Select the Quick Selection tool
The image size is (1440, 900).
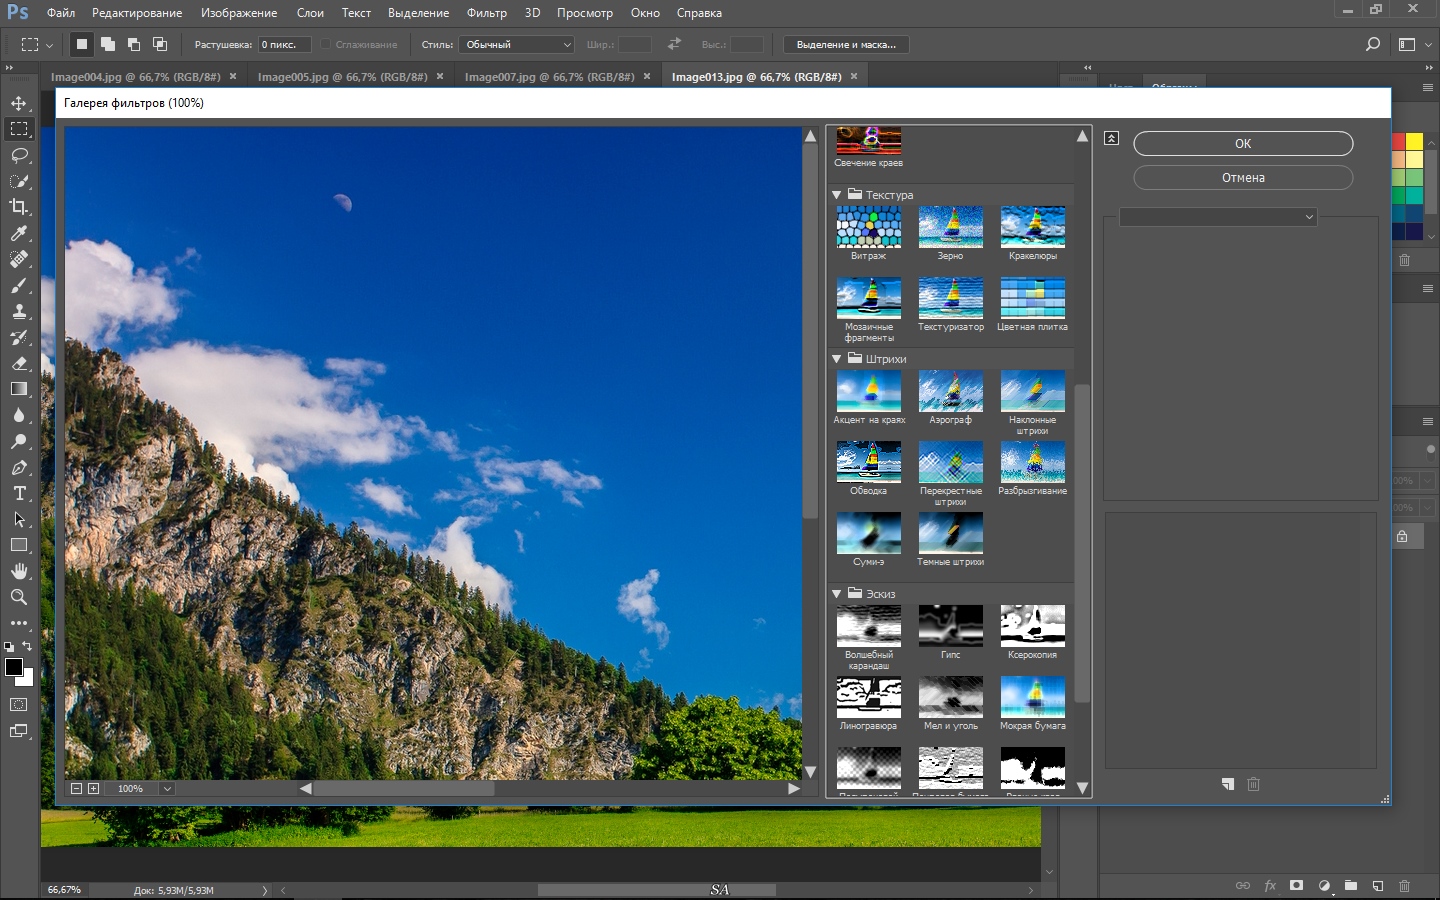tap(19, 181)
